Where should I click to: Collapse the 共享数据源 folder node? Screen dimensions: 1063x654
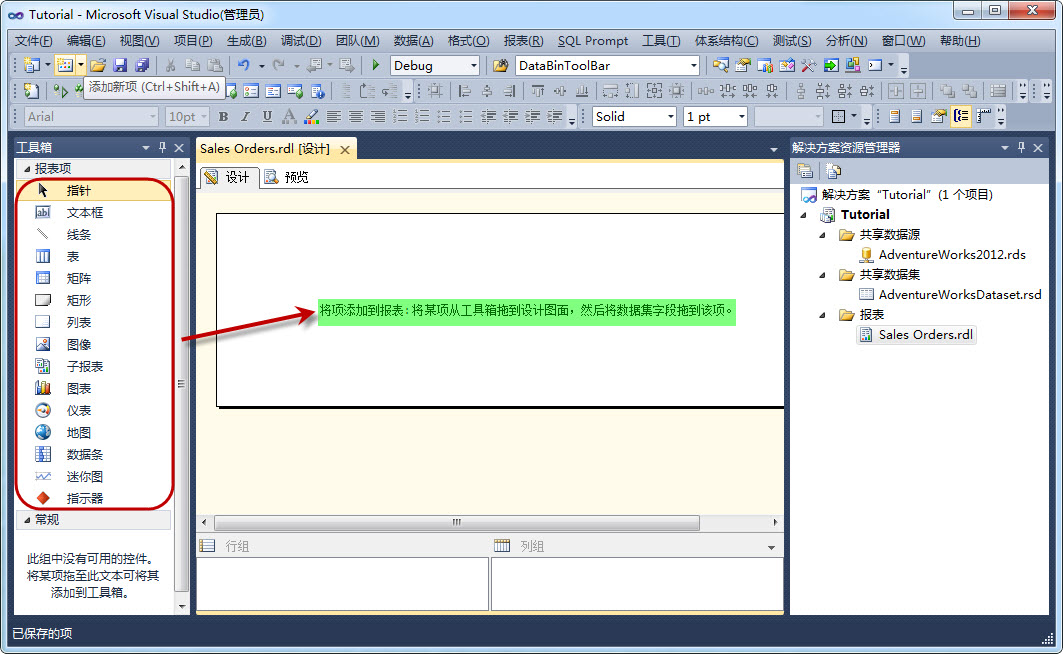822,235
